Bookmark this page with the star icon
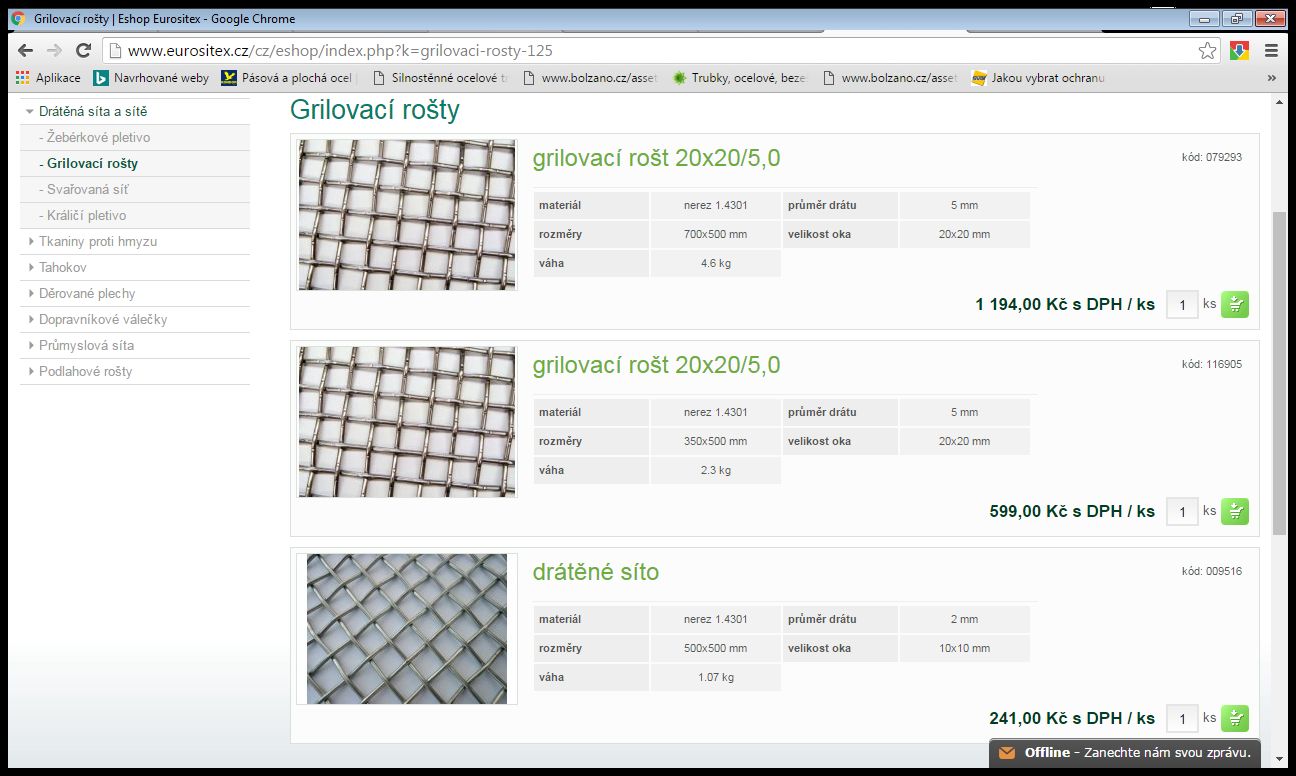Viewport: 1296px width, 776px height. click(x=1207, y=50)
